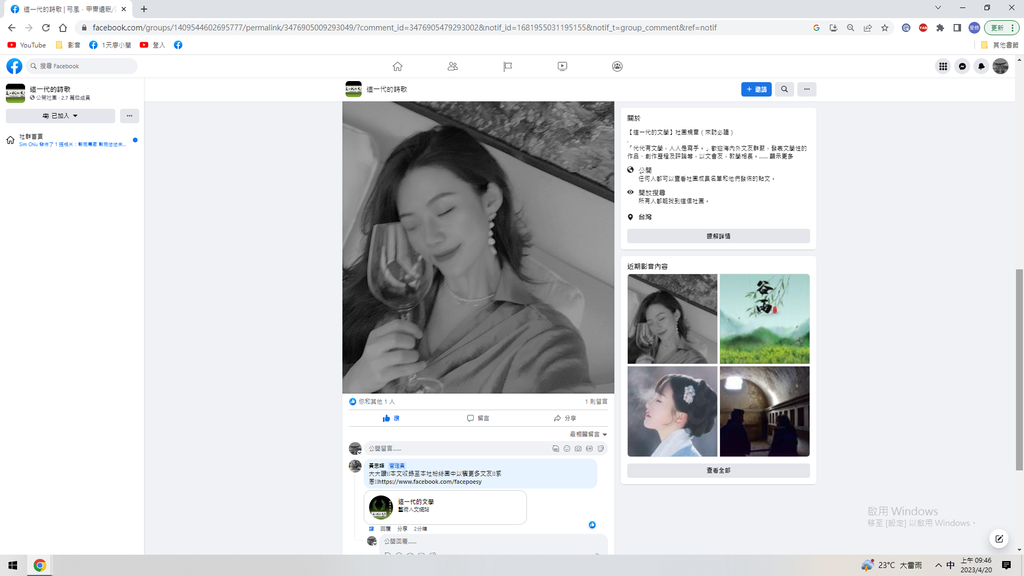Click the 查看全部 see all button

718,470
